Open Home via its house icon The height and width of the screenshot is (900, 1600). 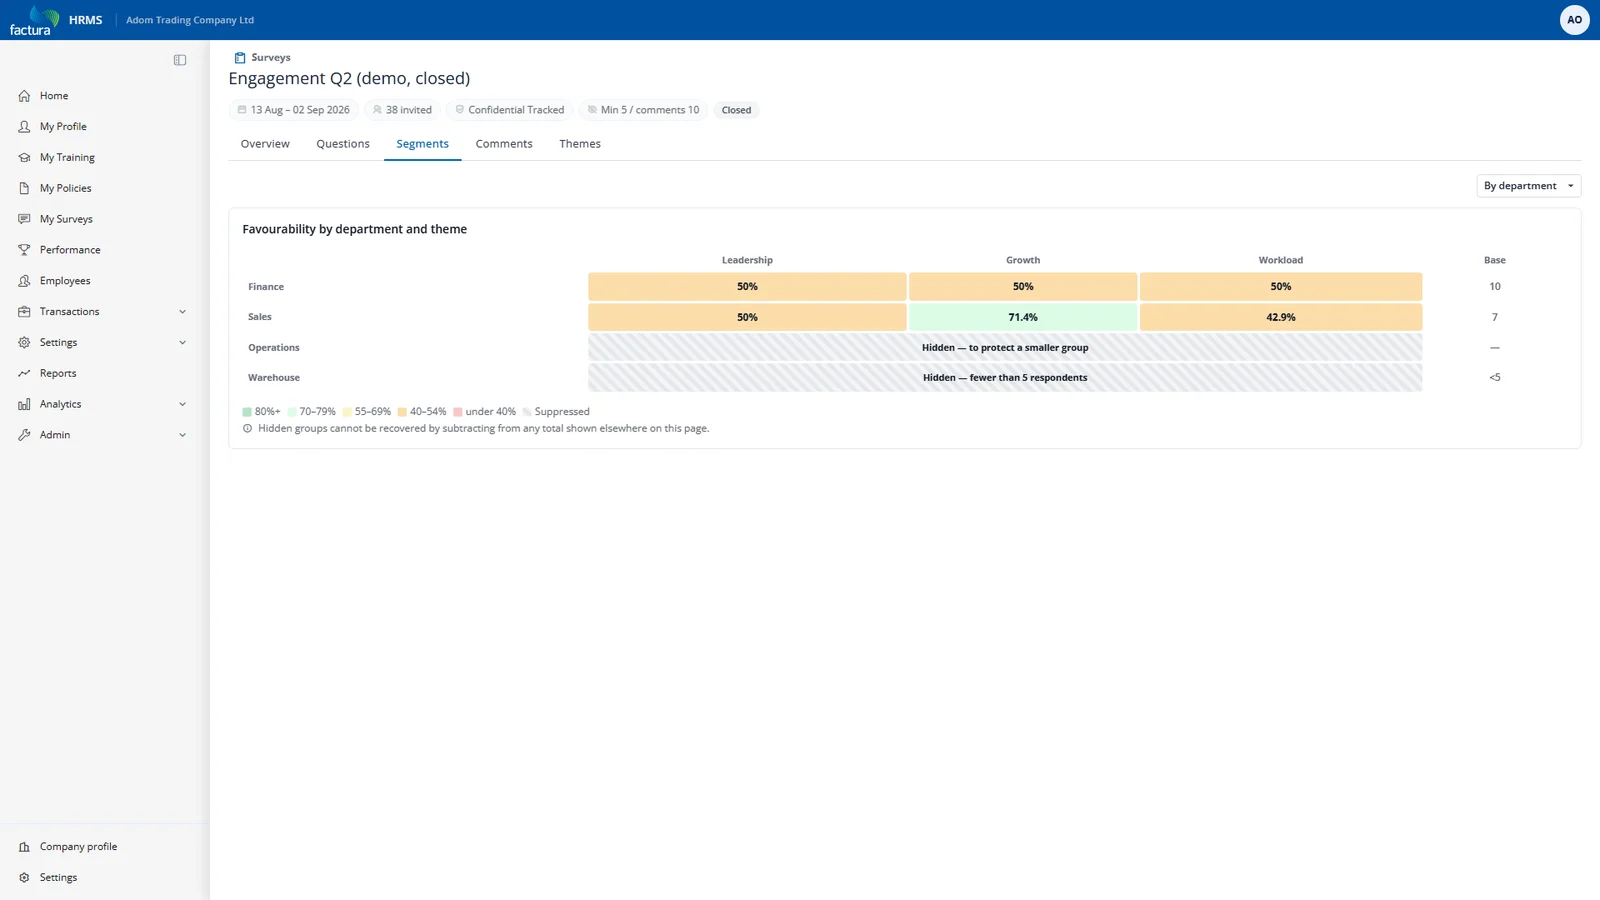click(24, 96)
